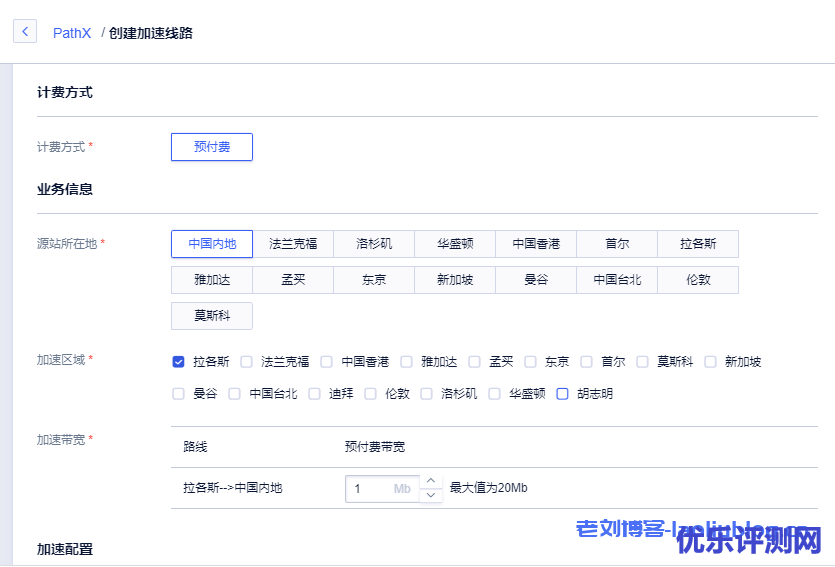This screenshot has height=567, width=835.
Task: Click the back arrow icon
Action: pyautogui.click(x=25, y=32)
